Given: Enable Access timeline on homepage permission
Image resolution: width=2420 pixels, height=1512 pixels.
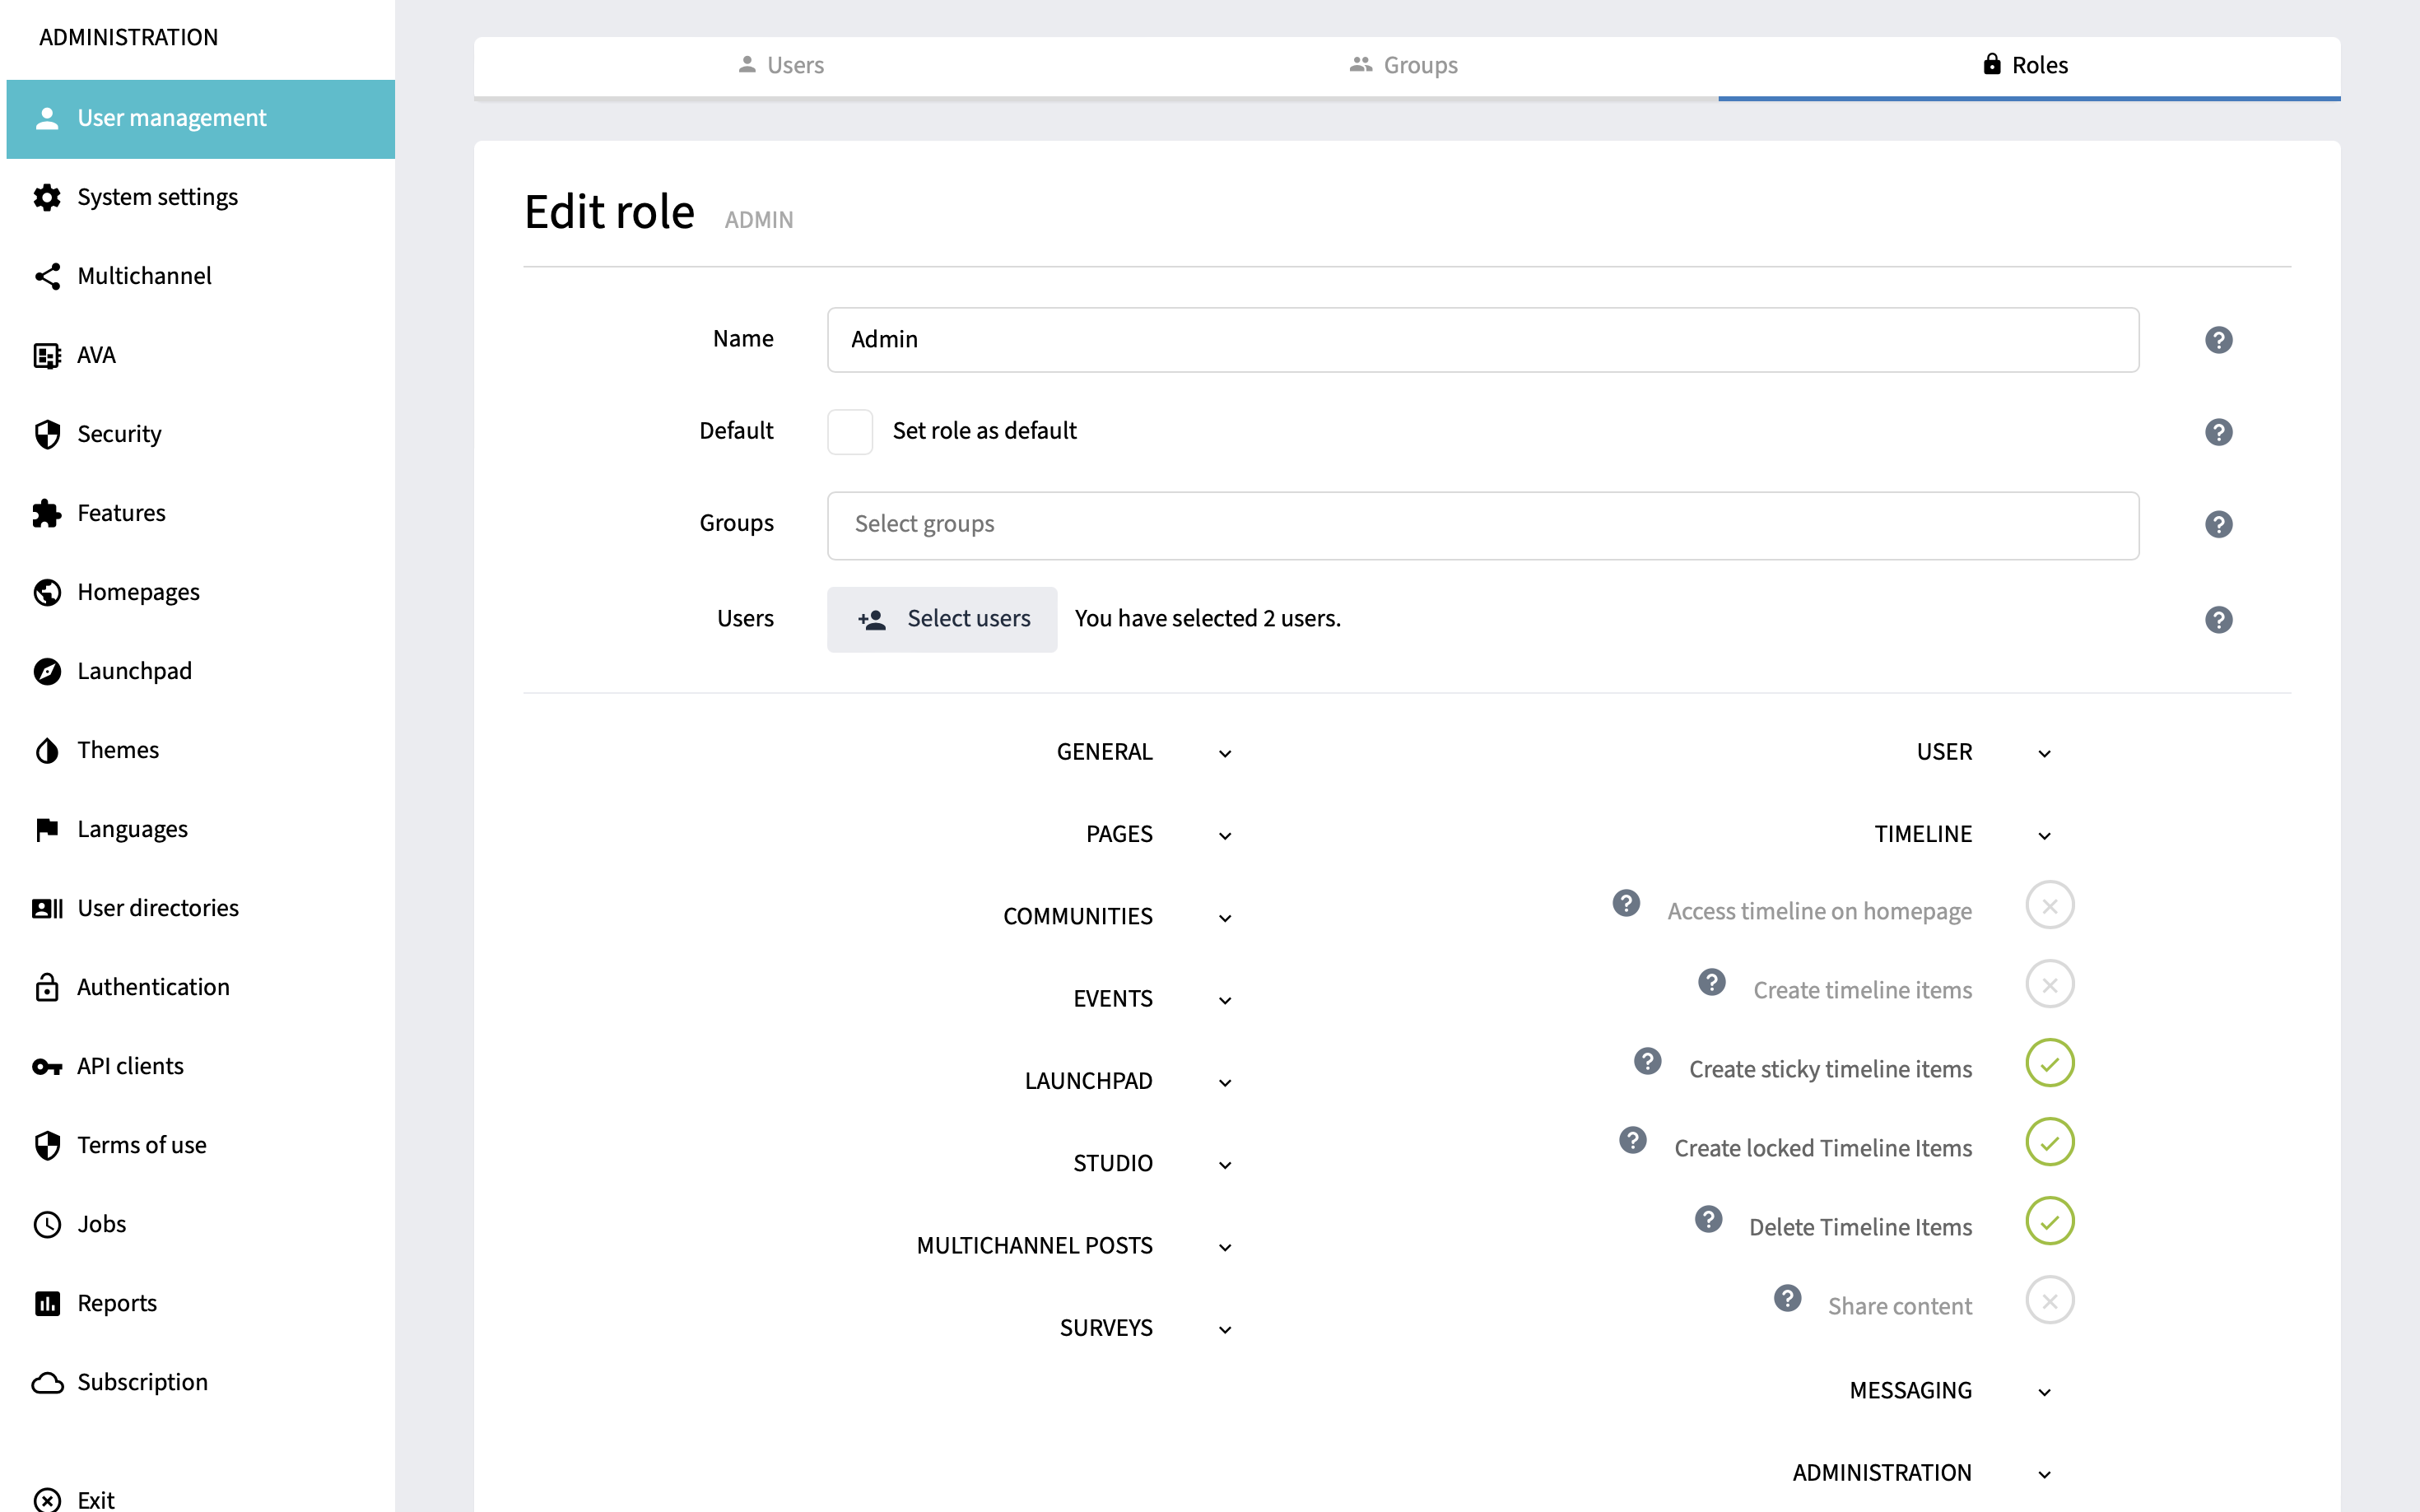Looking at the screenshot, I should (x=2050, y=905).
